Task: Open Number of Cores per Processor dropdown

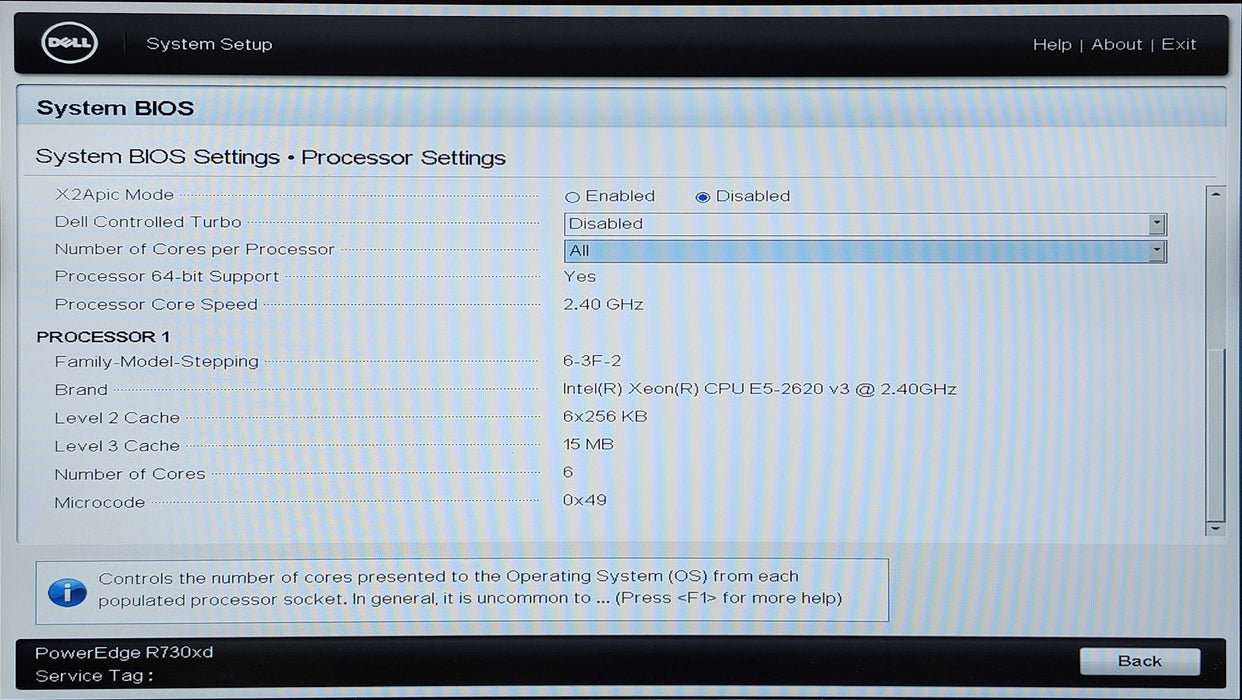Action: pos(865,251)
